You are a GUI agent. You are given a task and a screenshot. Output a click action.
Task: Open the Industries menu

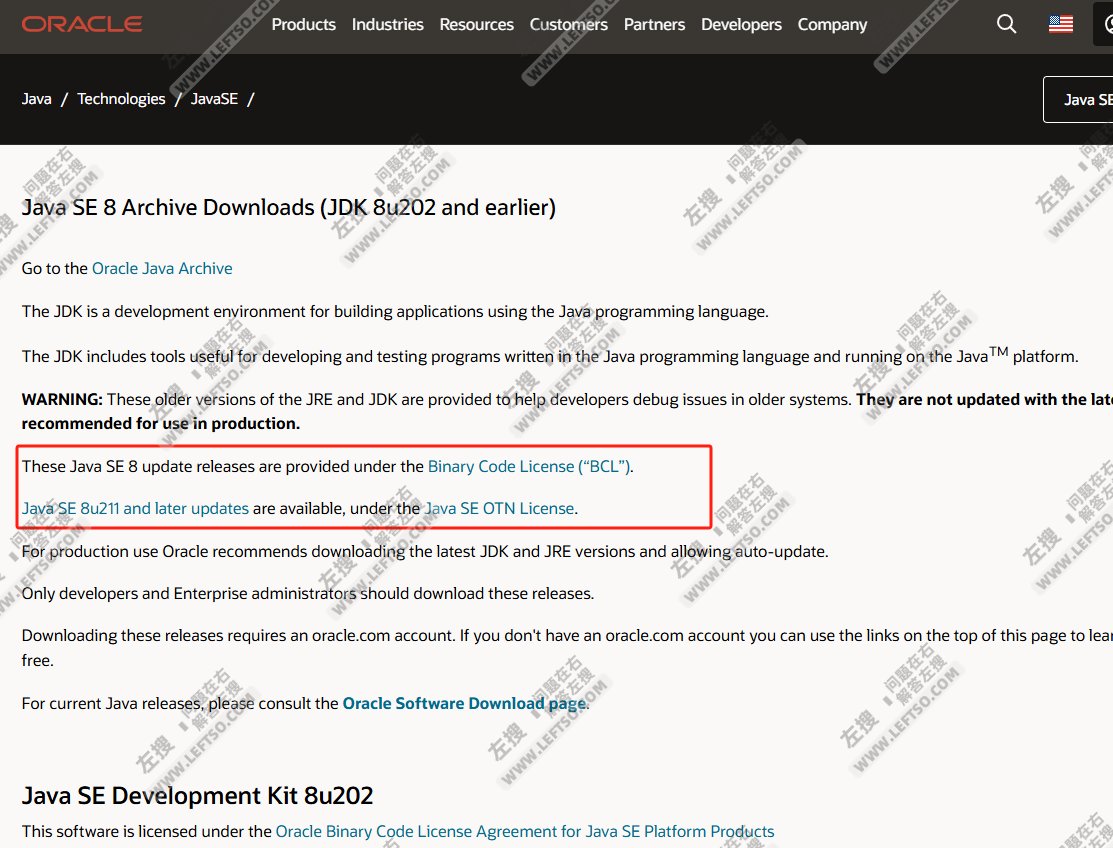tap(387, 24)
